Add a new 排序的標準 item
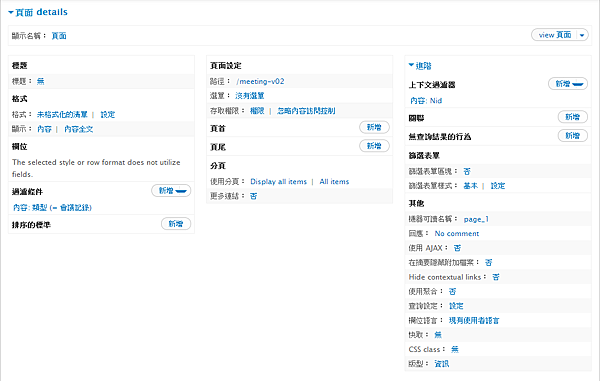The height and width of the screenshot is (381, 600). (x=176, y=224)
